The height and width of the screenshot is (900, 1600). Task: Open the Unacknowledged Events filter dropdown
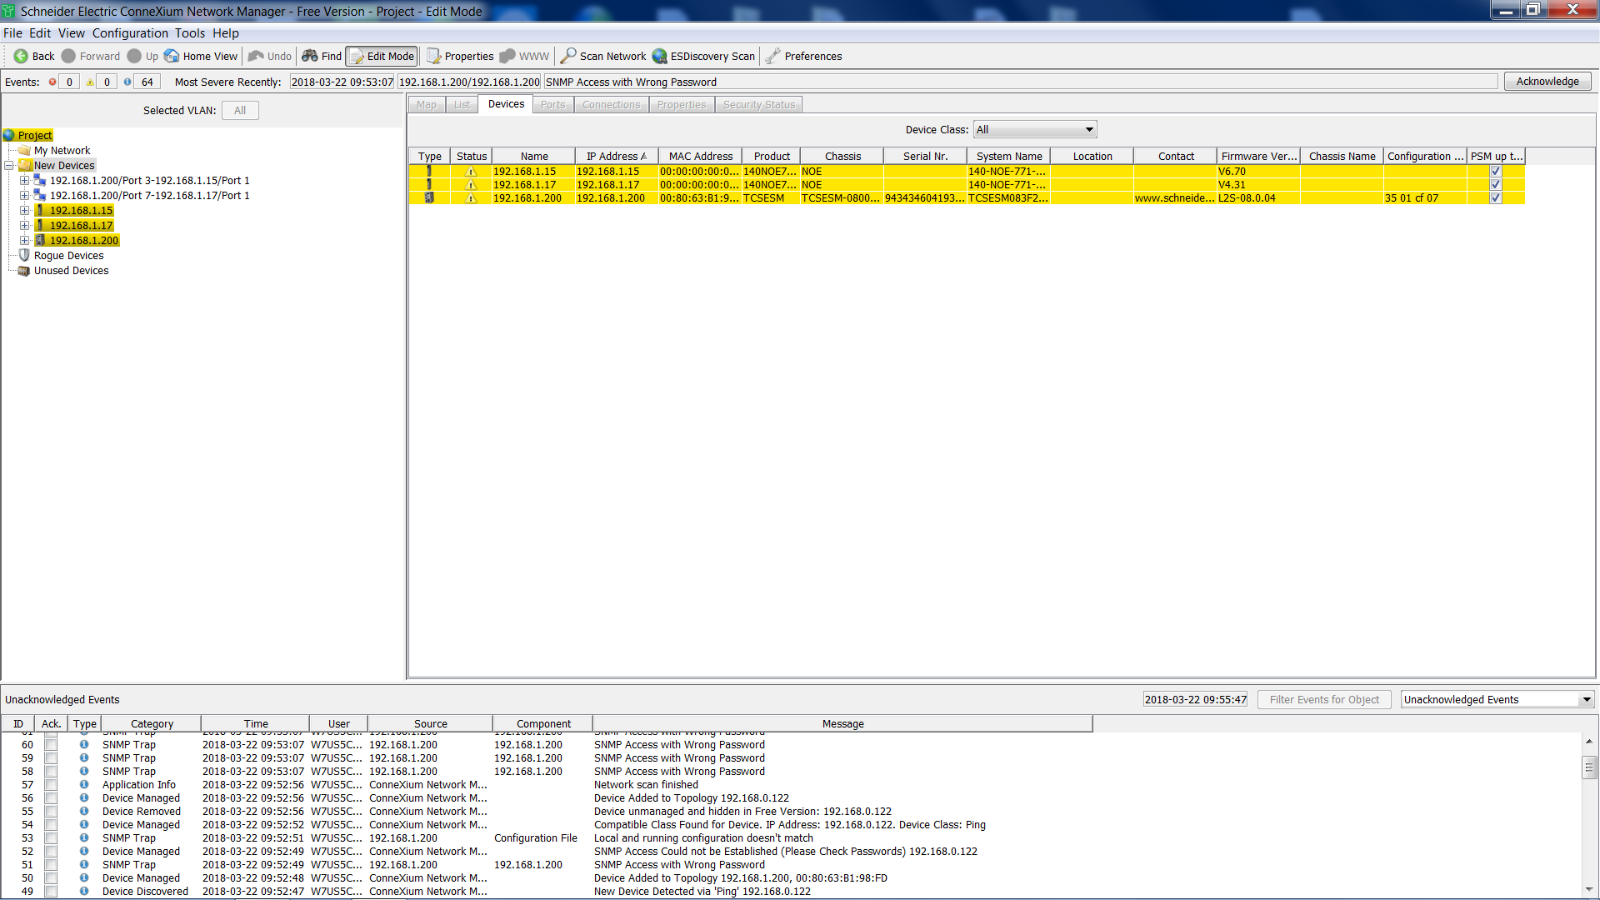pos(1497,700)
